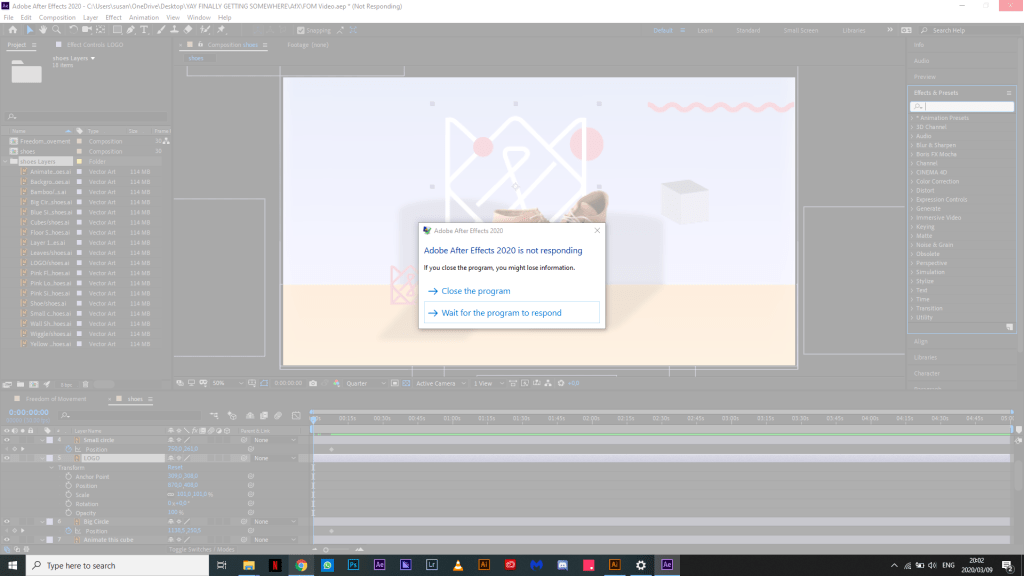Click the snapshot camera icon in viewer

(313, 383)
